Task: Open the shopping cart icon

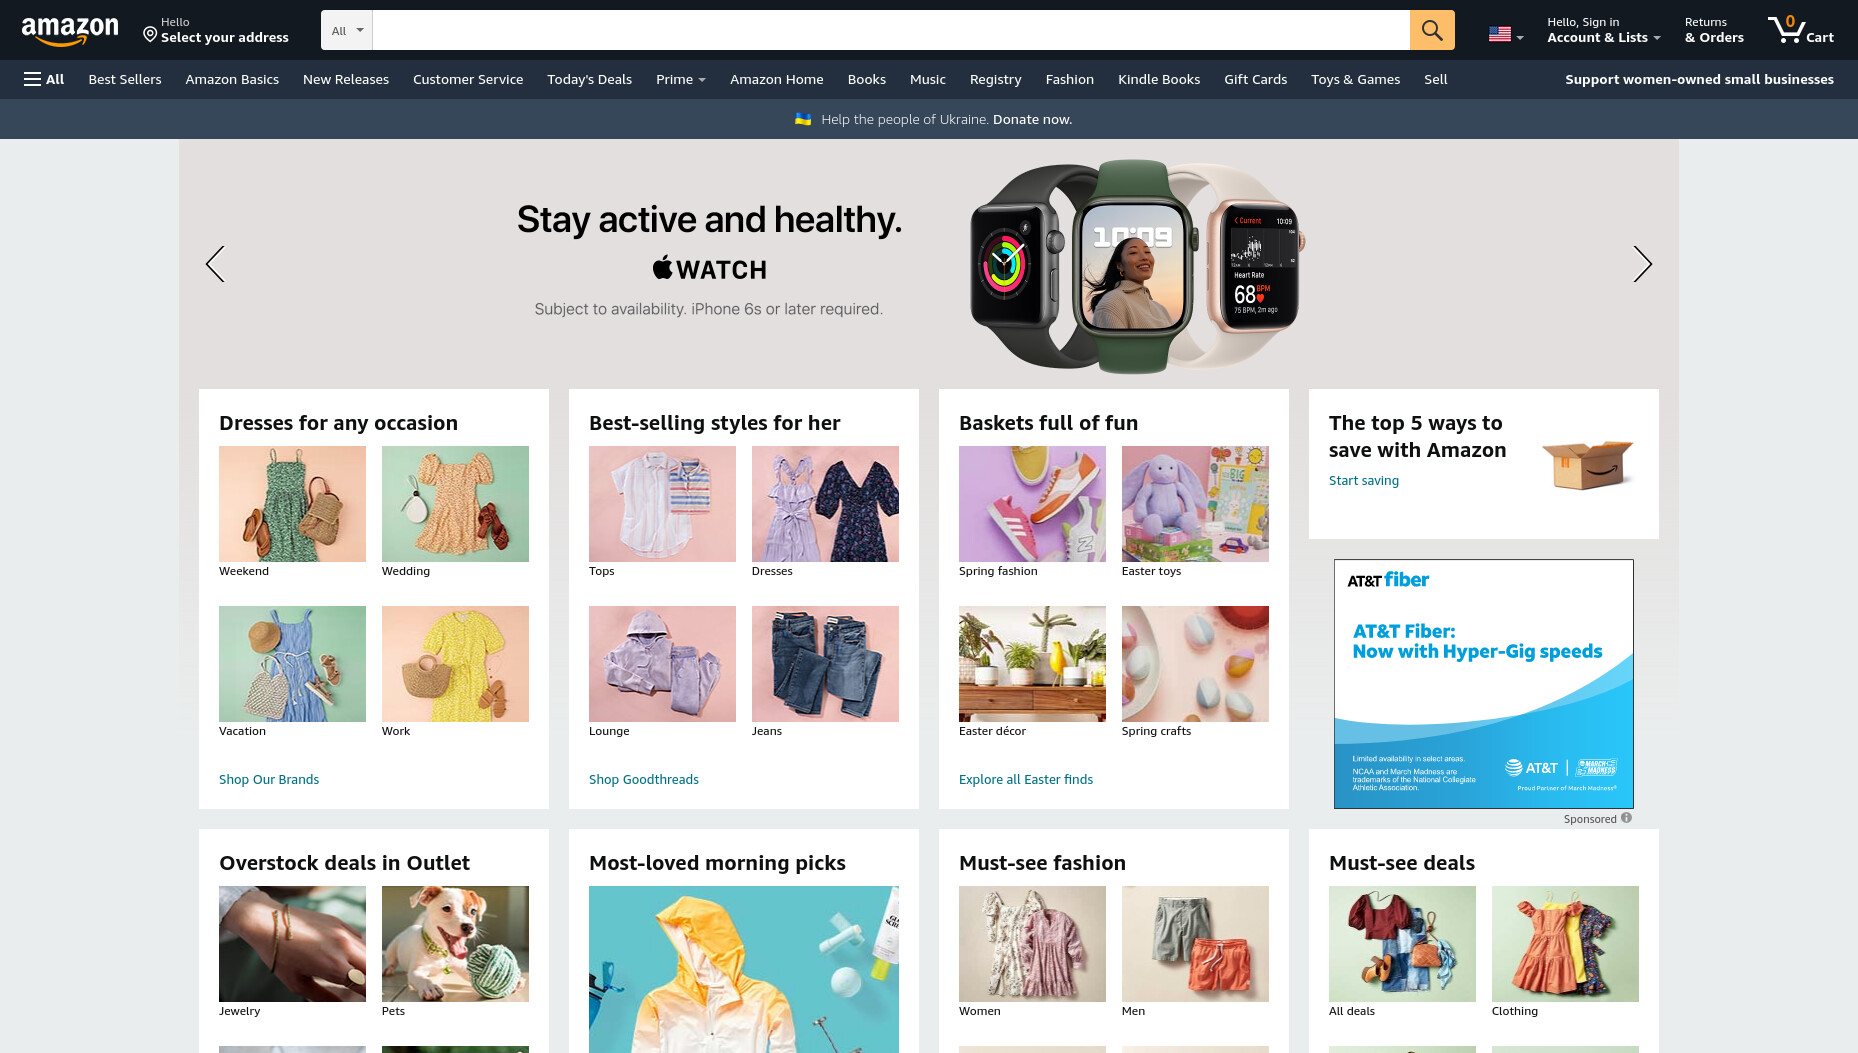Action: [x=1800, y=30]
